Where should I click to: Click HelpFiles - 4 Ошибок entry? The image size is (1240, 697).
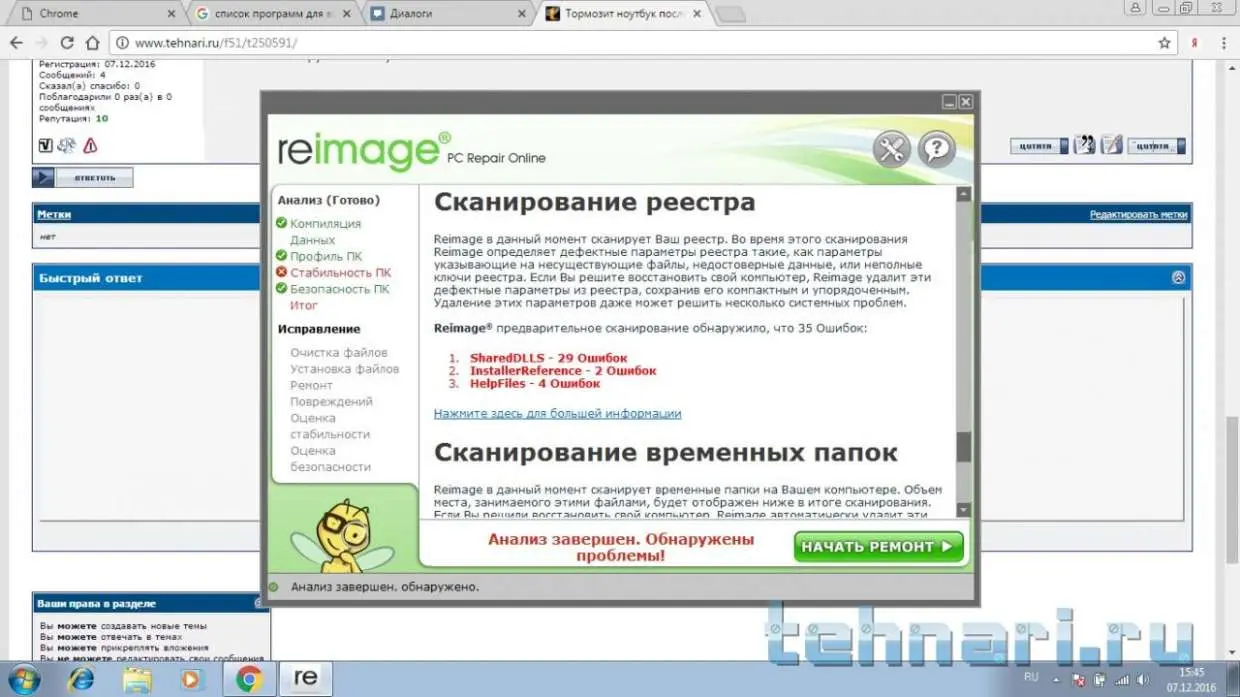tap(535, 384)
